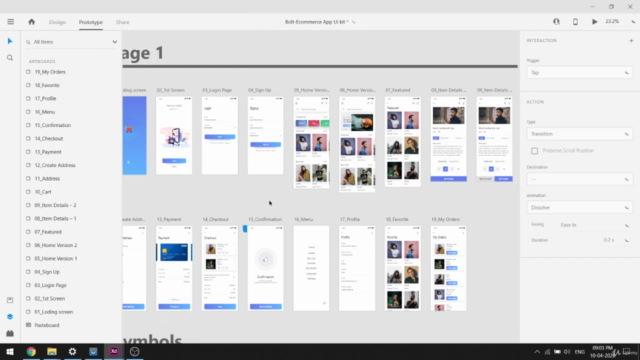Image resolution: width=640 pixels, height=360 pixels.
Task: Click the device preview phone icon
Action: 575,22
